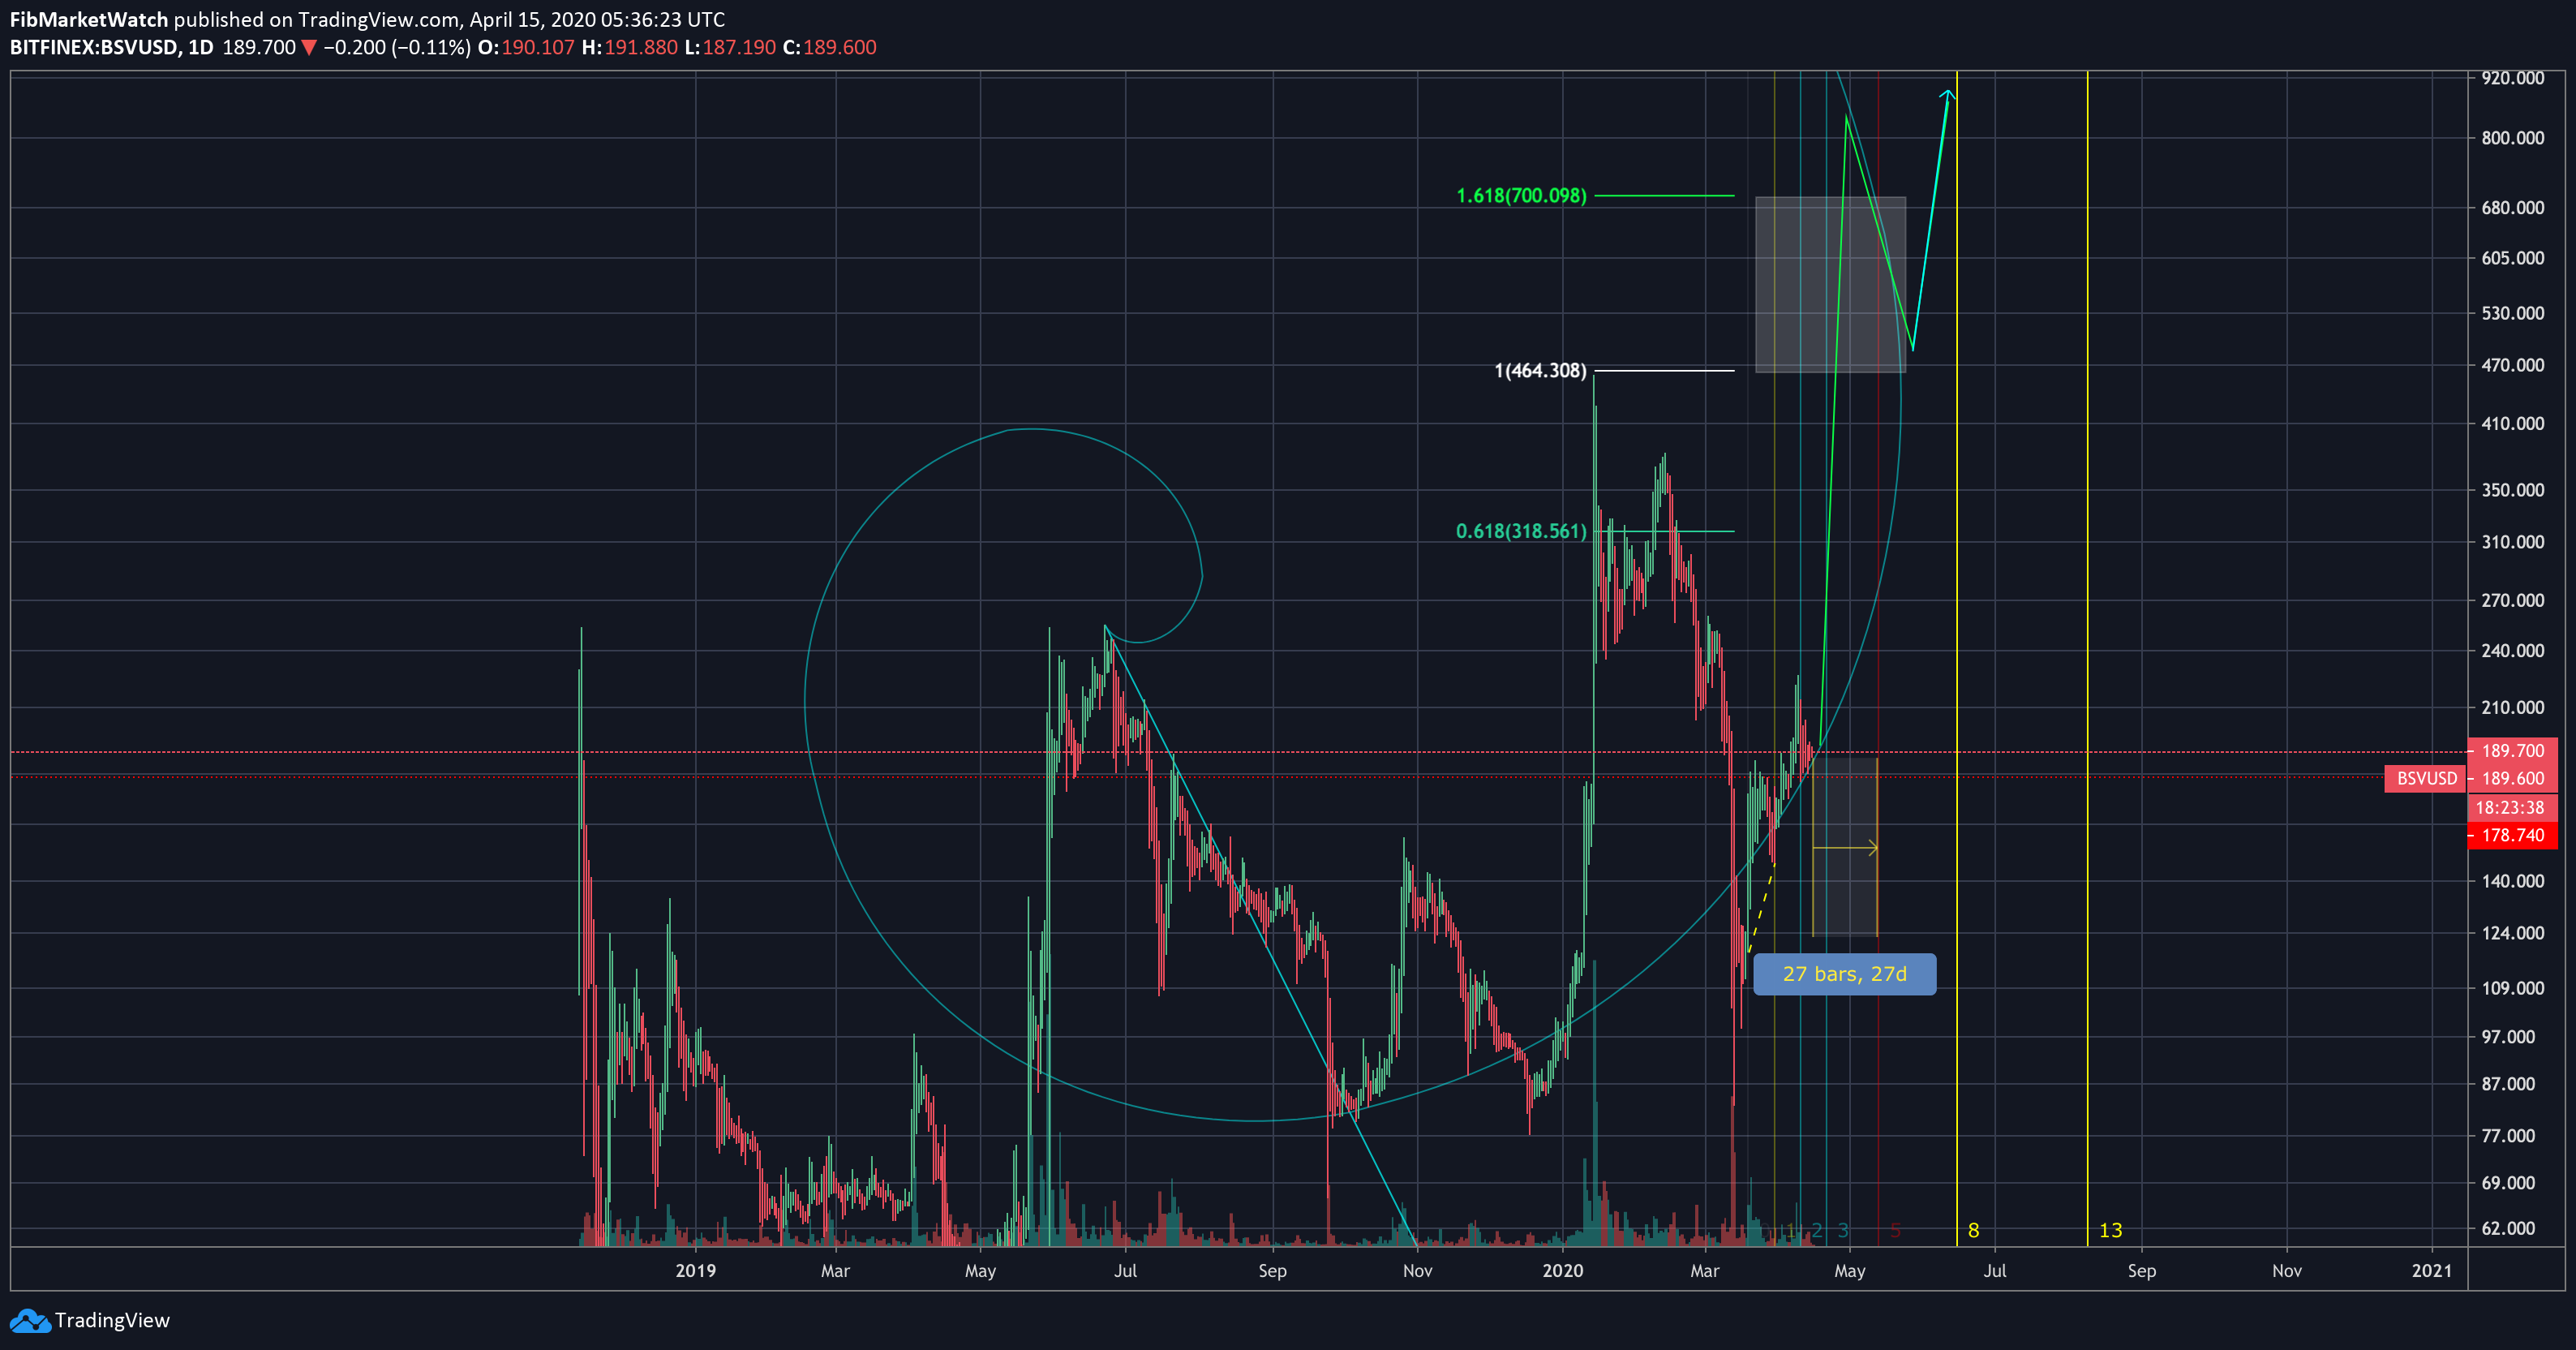Screen dimensions: 2576x1350
Task: Click the 1(464.308) Fibonacci label
Action: [1540, 371]
